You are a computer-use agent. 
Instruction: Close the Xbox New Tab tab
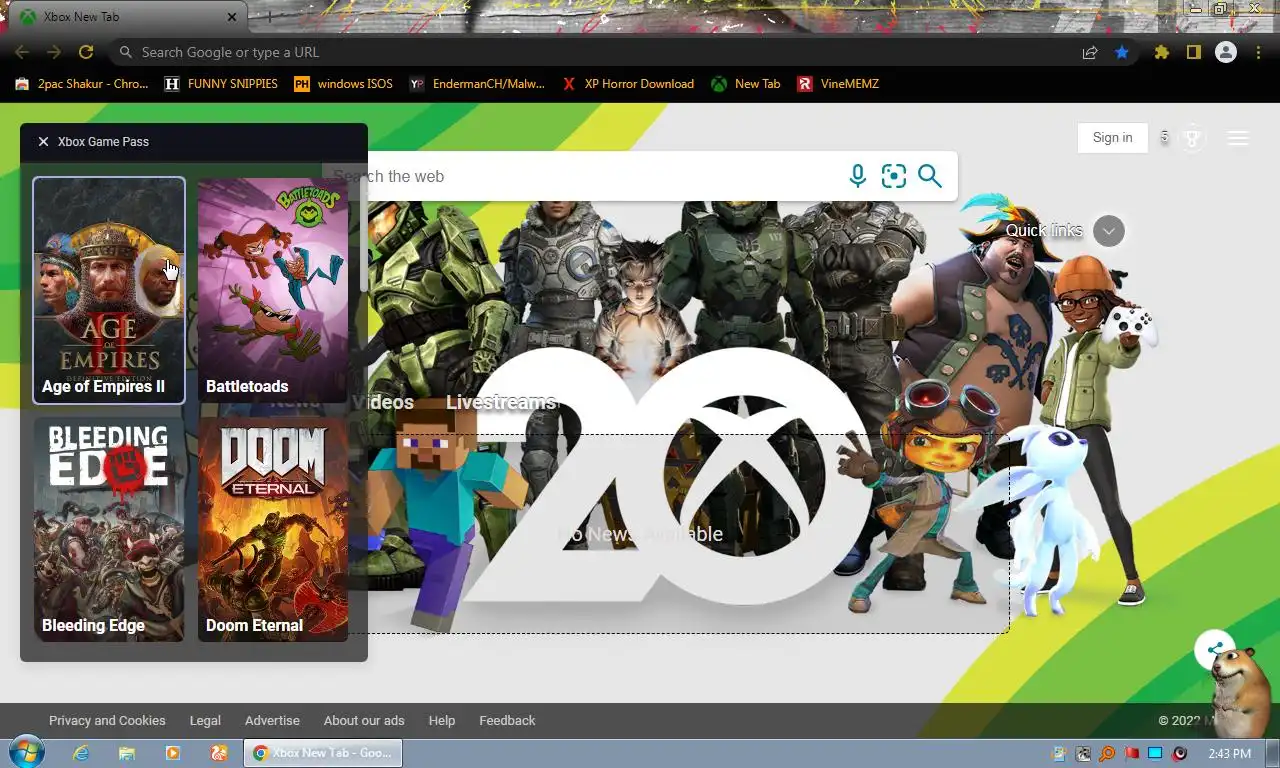click(x=232, y=17)
